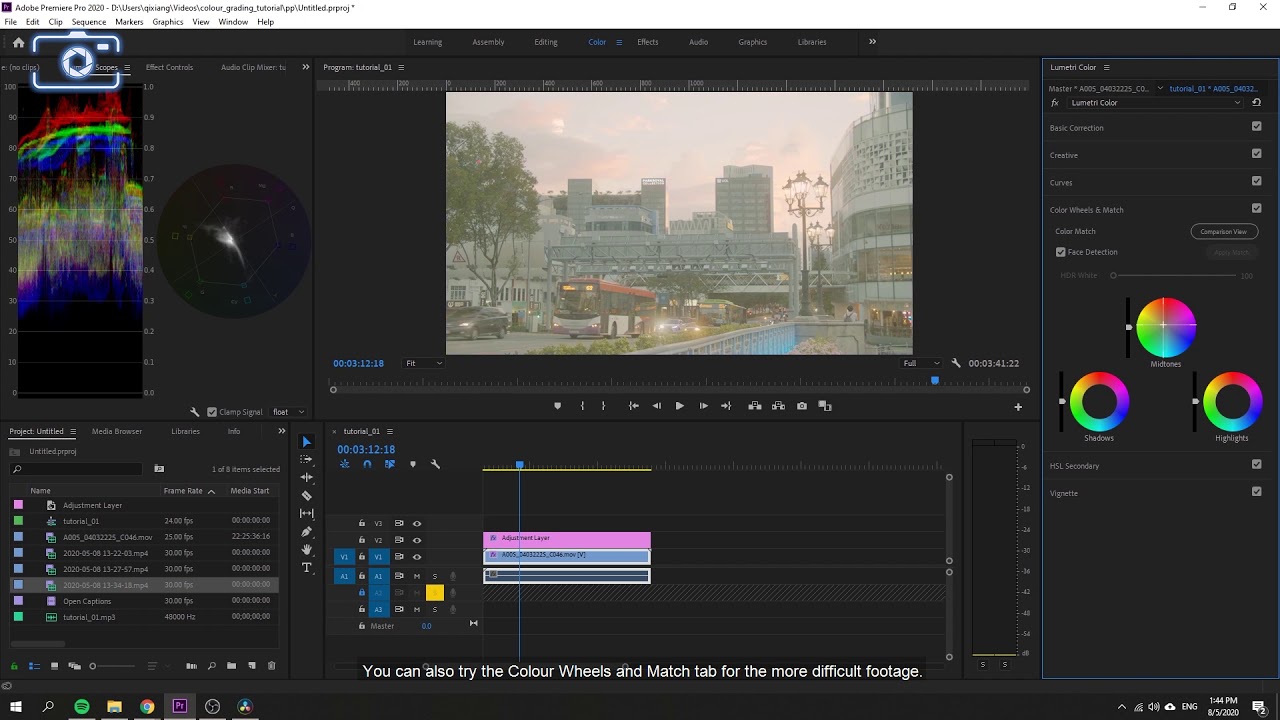Step back one frame
This screenshot has width=1280, height=720.
coord(656,406)
